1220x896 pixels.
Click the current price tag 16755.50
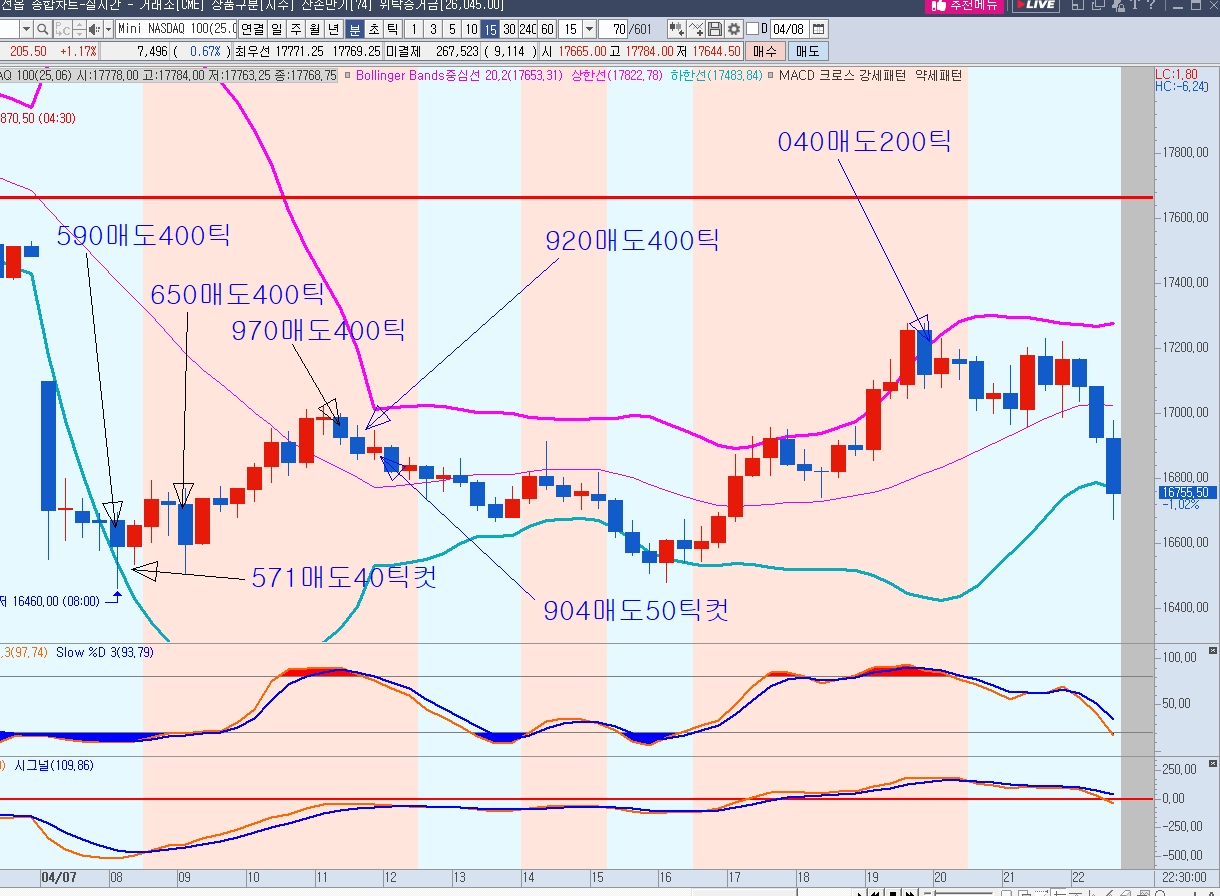(x=1185, y=492)
